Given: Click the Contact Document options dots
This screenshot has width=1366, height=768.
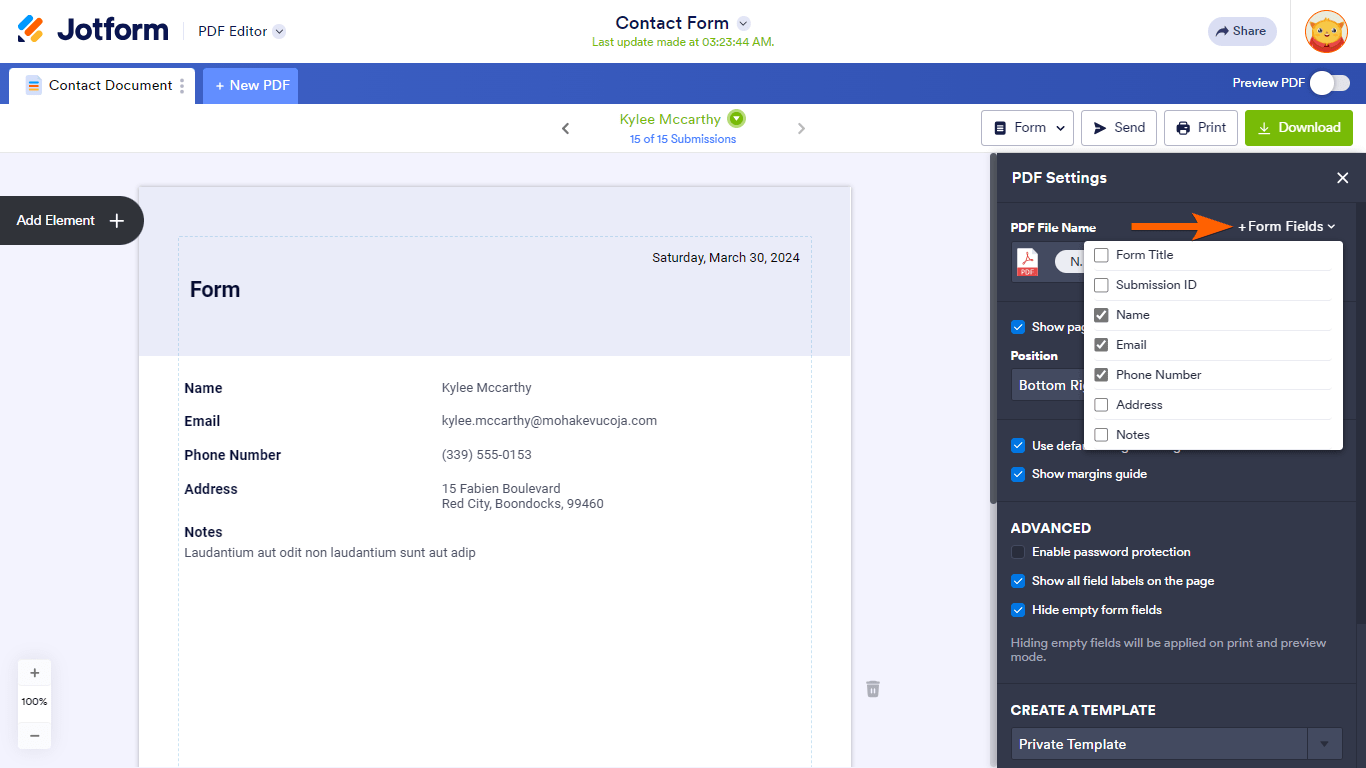Looking at the screenshot, I should 182,86.
